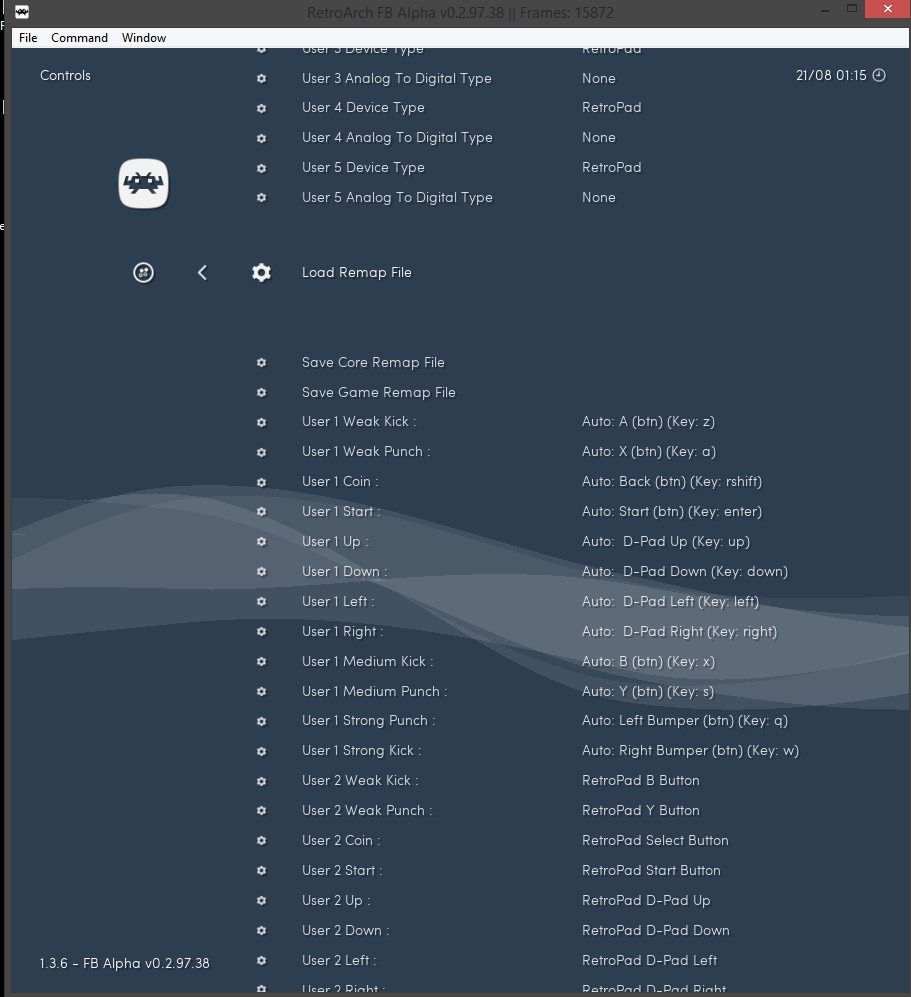Open the File menu

click(x=28, y=38)
